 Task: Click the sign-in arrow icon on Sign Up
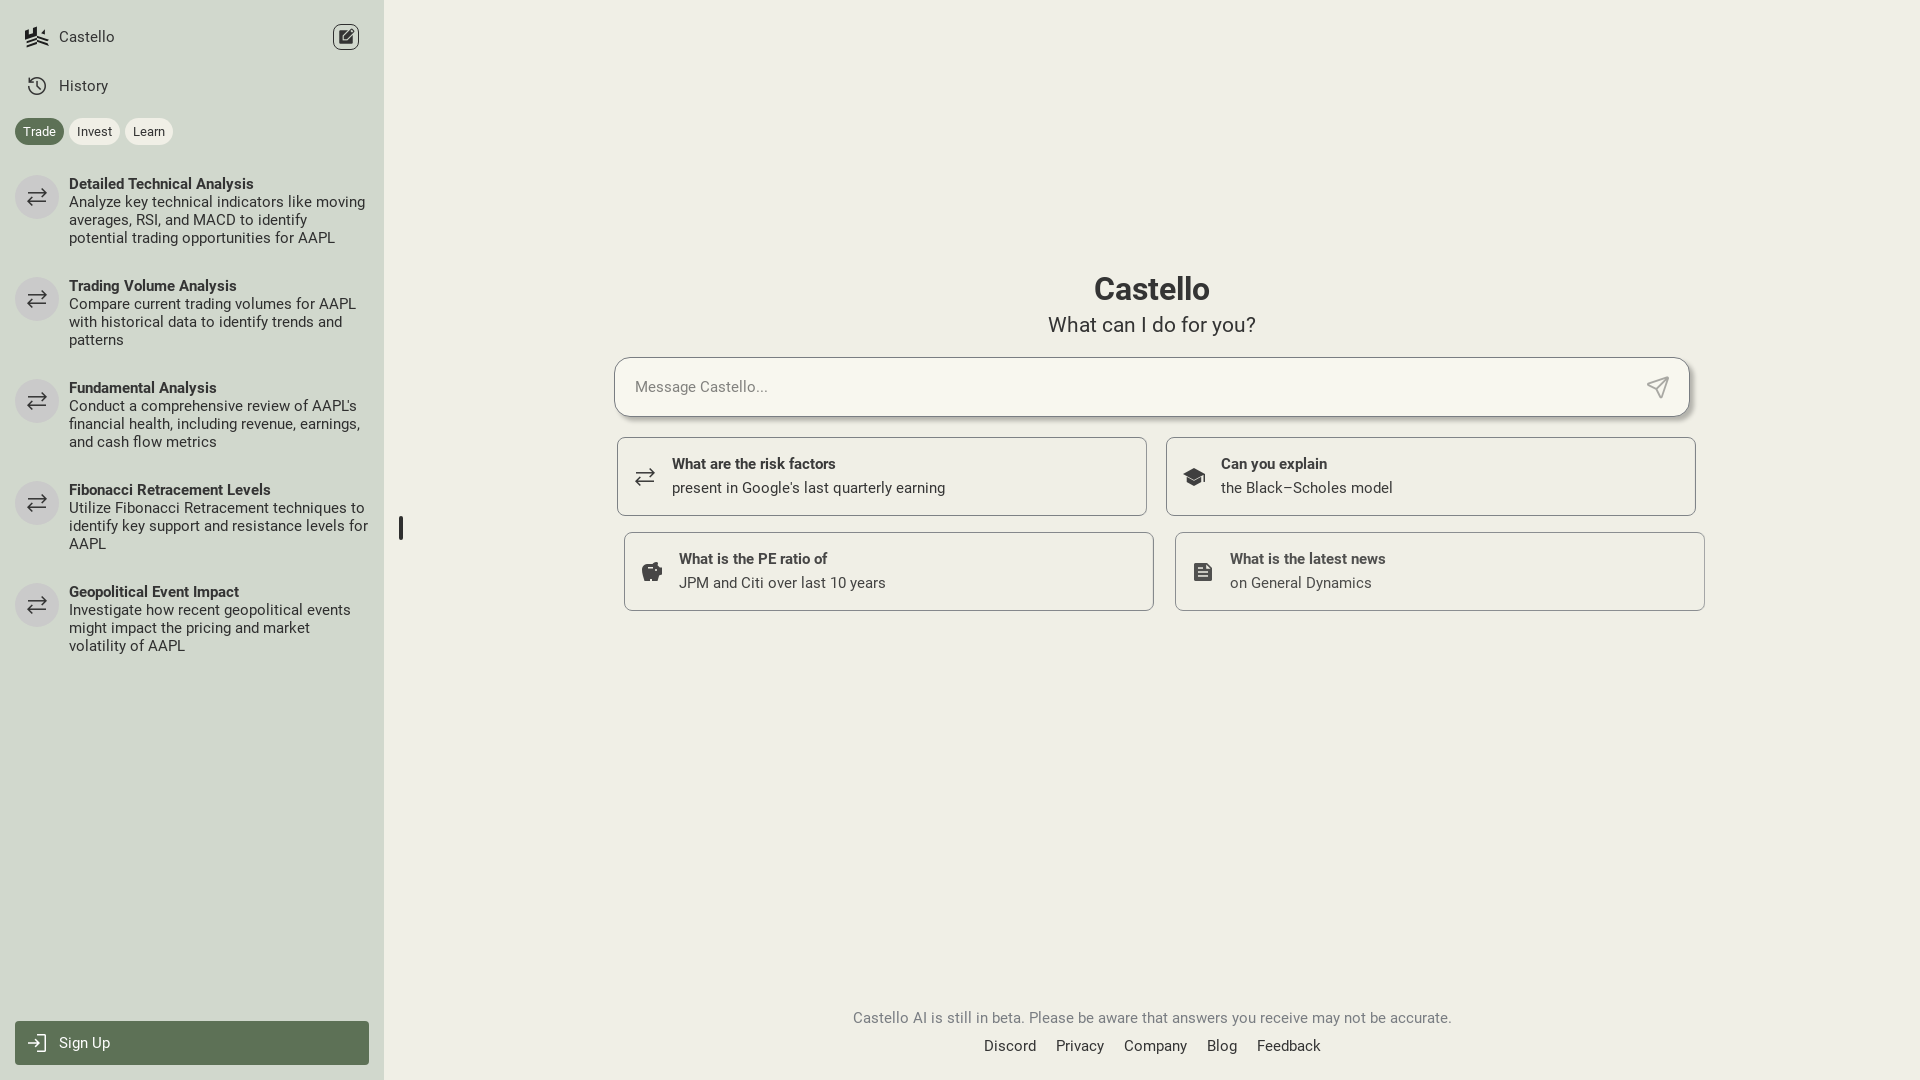(x=38, y=1043)
